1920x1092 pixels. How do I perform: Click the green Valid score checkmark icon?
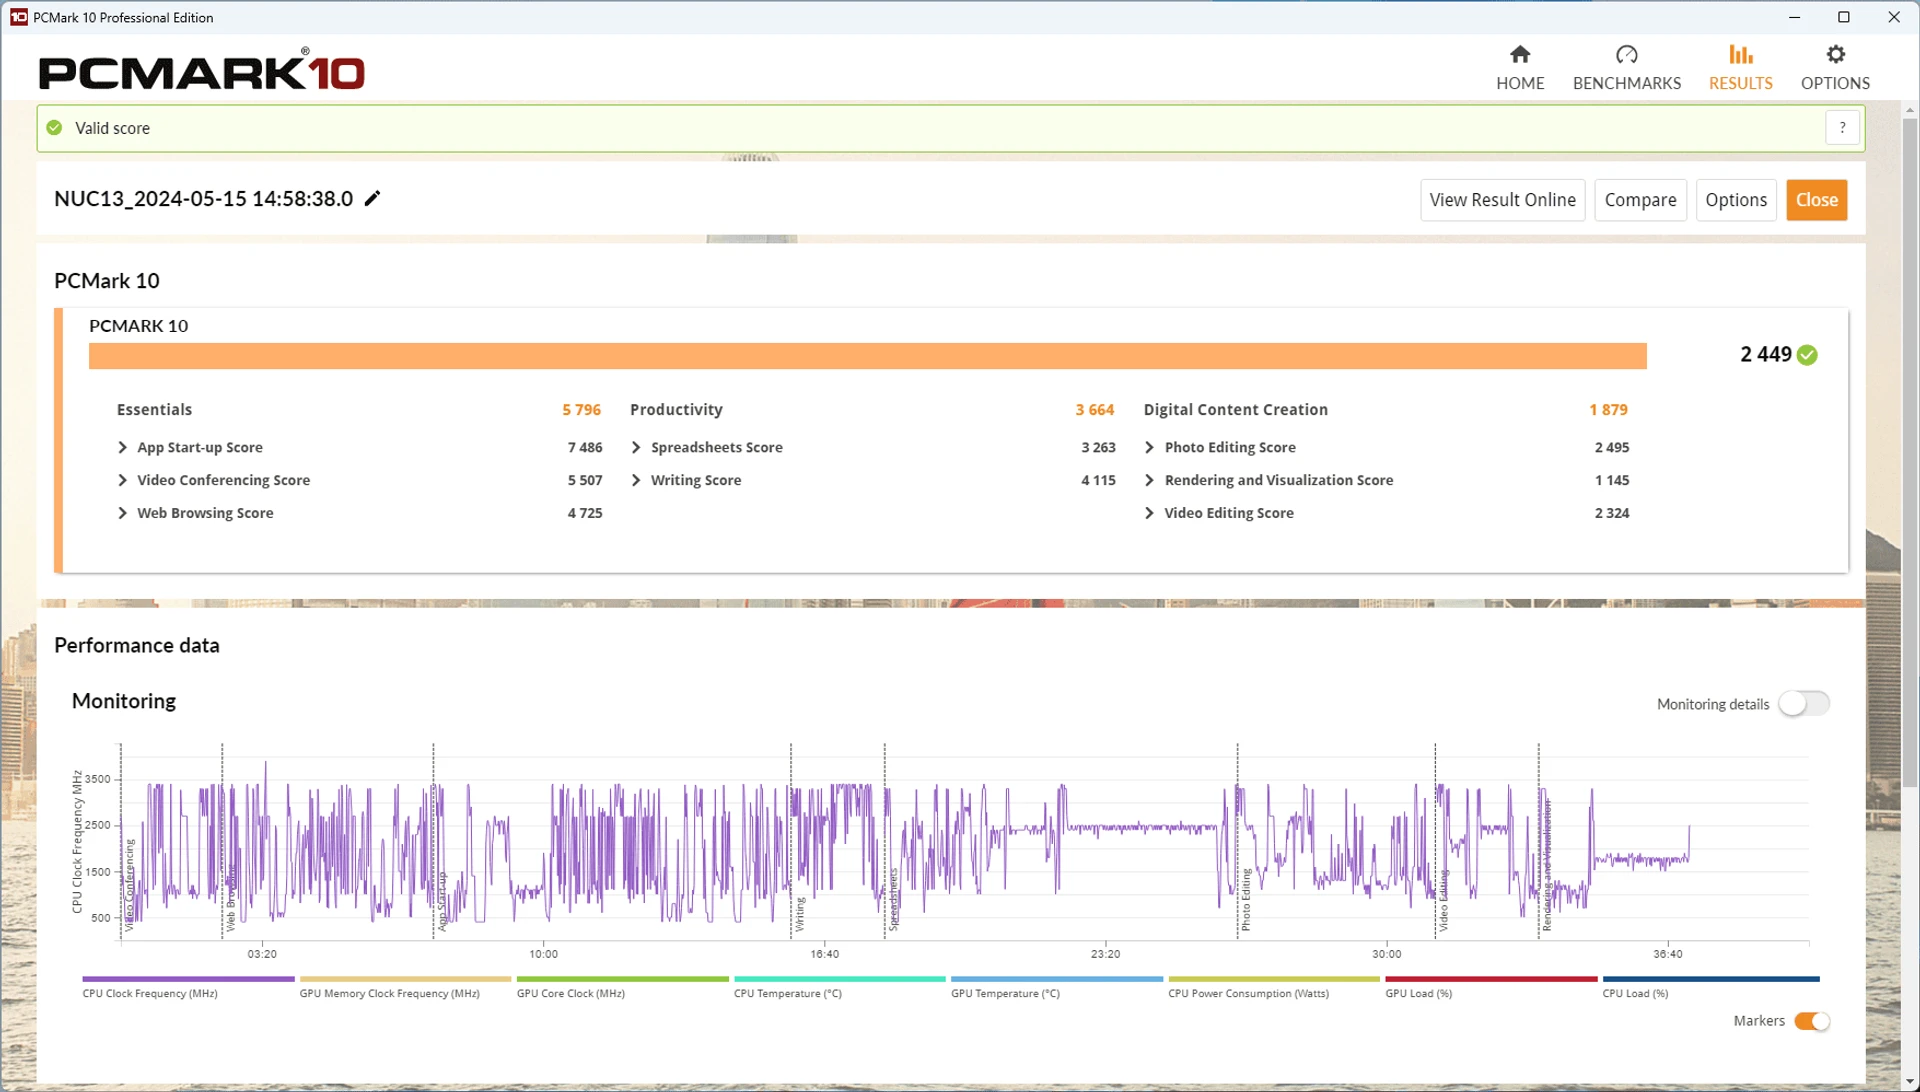pyautogui.click(x=55, y=128)
